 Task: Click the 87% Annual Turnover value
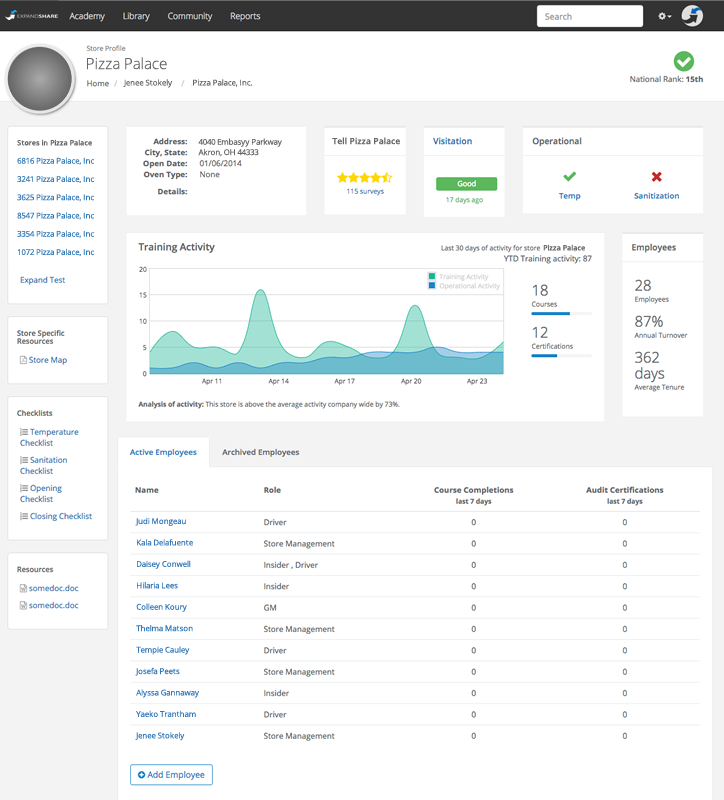(648, 321)
